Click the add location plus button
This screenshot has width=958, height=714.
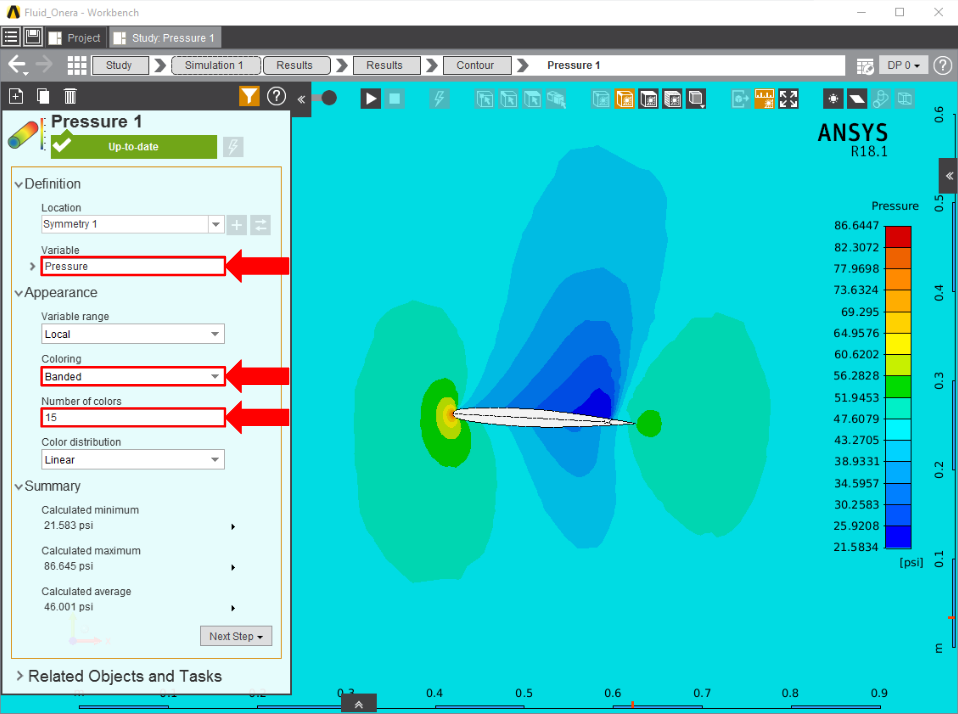click(x=236, y=225)
